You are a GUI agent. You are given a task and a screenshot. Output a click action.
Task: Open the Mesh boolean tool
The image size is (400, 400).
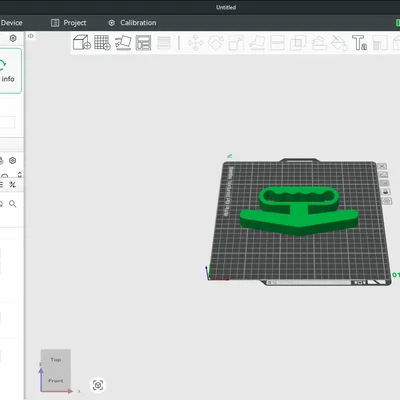coord(298,43)
